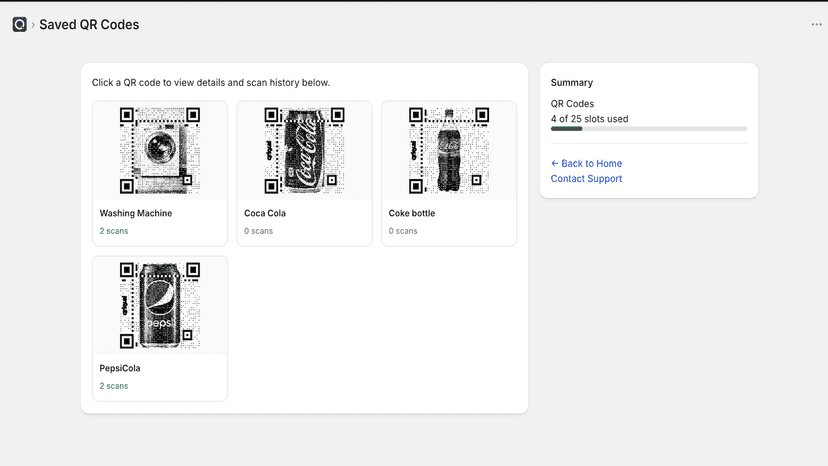Click the QR Codes label in Summary
This screenshot has height=466, width=828.
coord(572,104)
